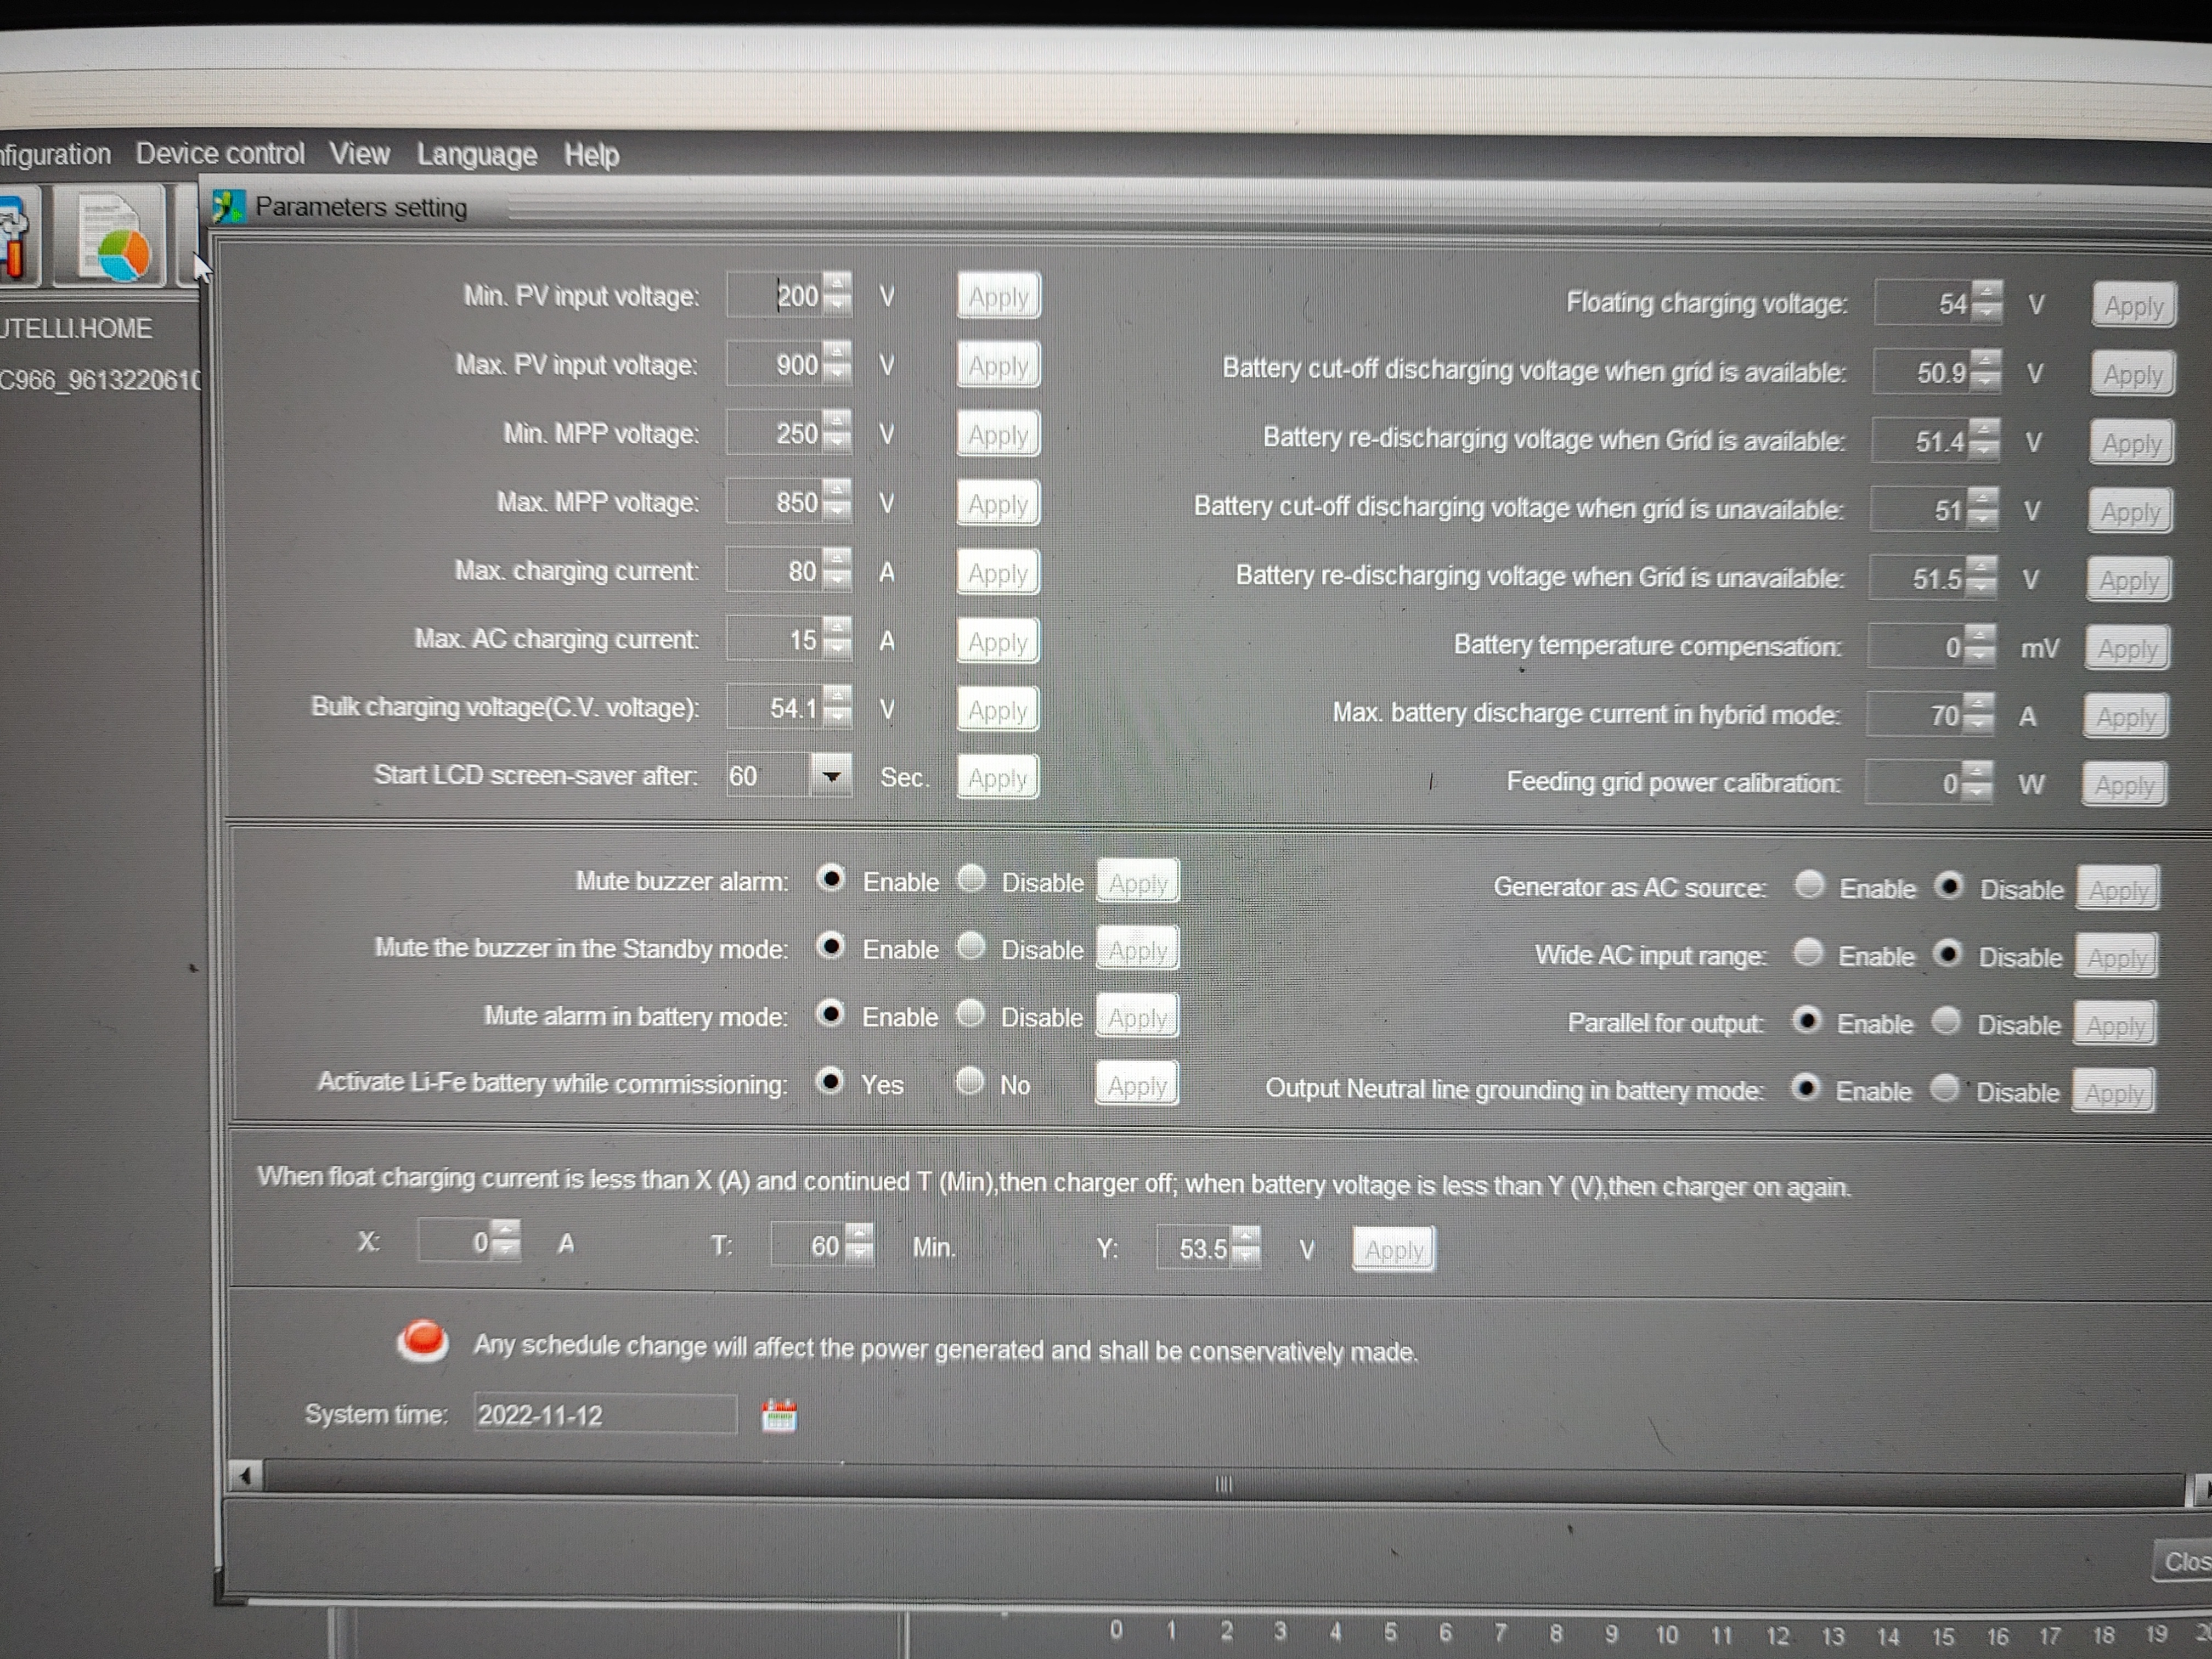Enable Generator as AC source

pyautogui.click(x=1809, y=885)
